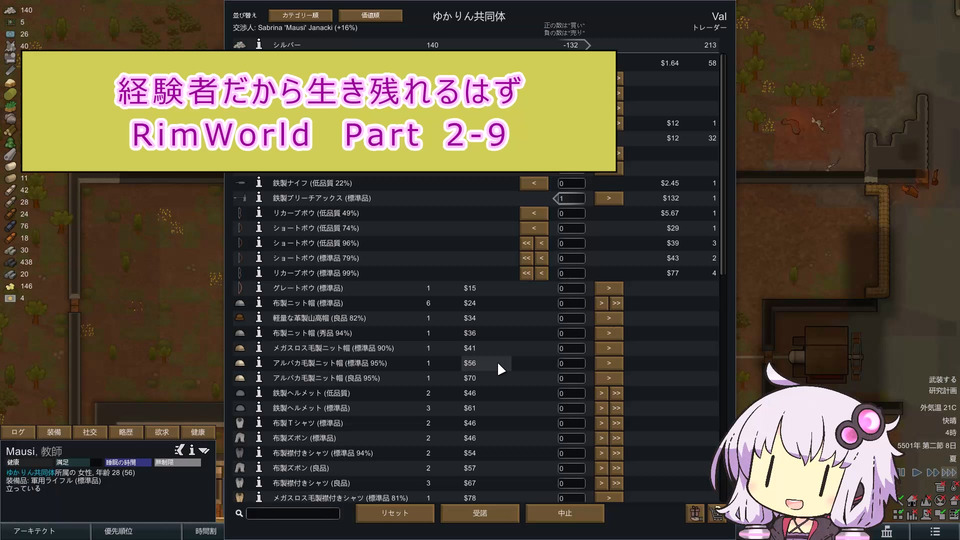Open the アーキテクト menu
Image resolution: width=960 pixels, height=540 pixels.
coord(45,531)
